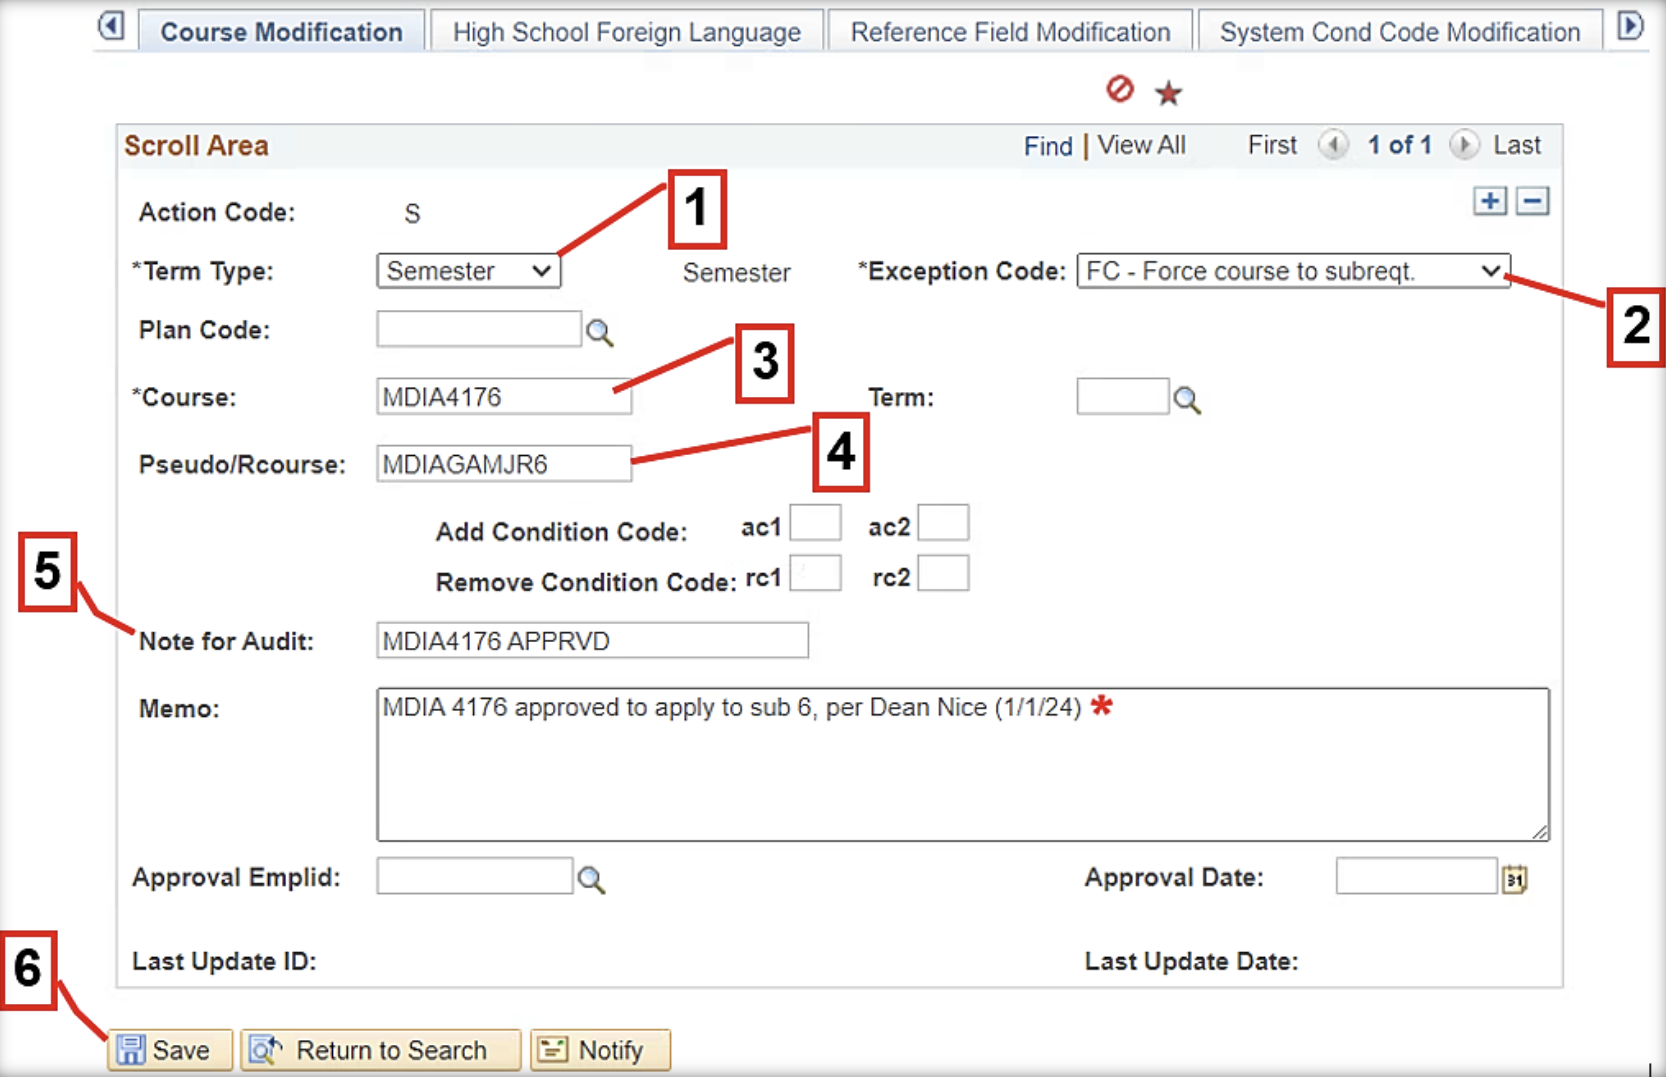This screenshot has width=1666, height=1077.
Task: Click the View All link
Action: tap(1141, 145)
